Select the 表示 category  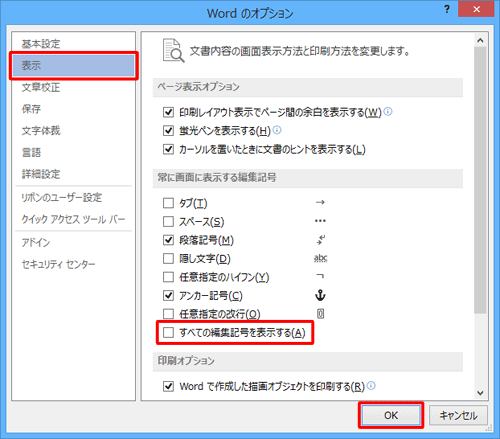click(x=74, y=65)
